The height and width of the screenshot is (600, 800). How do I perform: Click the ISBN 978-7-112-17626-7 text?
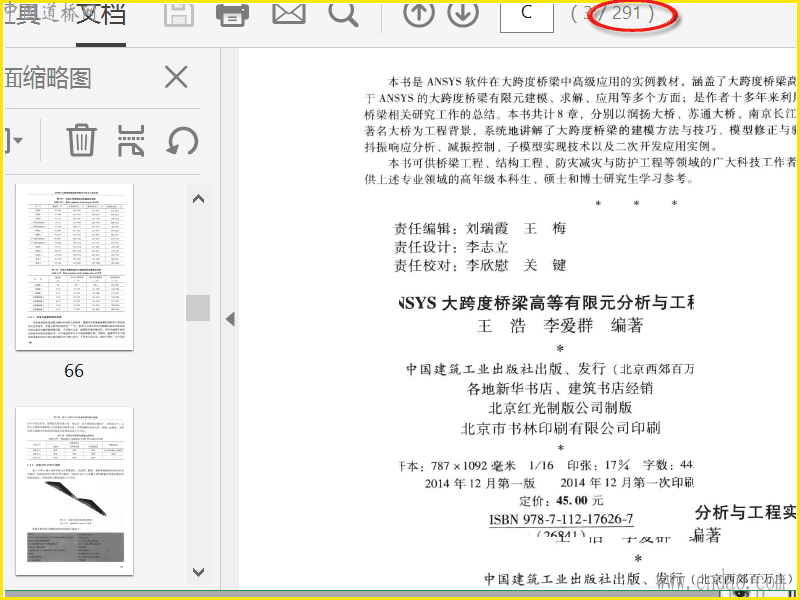click(x=561, y=519)
